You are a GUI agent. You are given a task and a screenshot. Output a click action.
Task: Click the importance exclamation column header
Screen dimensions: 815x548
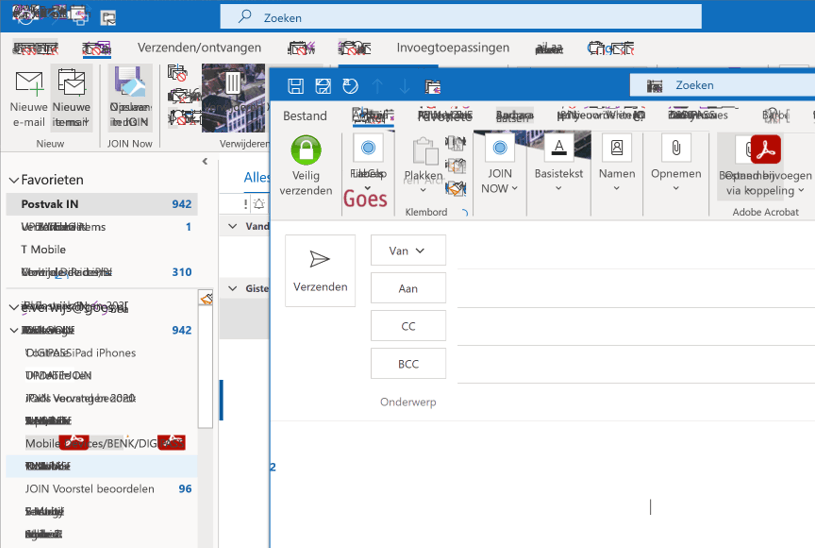tap(246, 204)
